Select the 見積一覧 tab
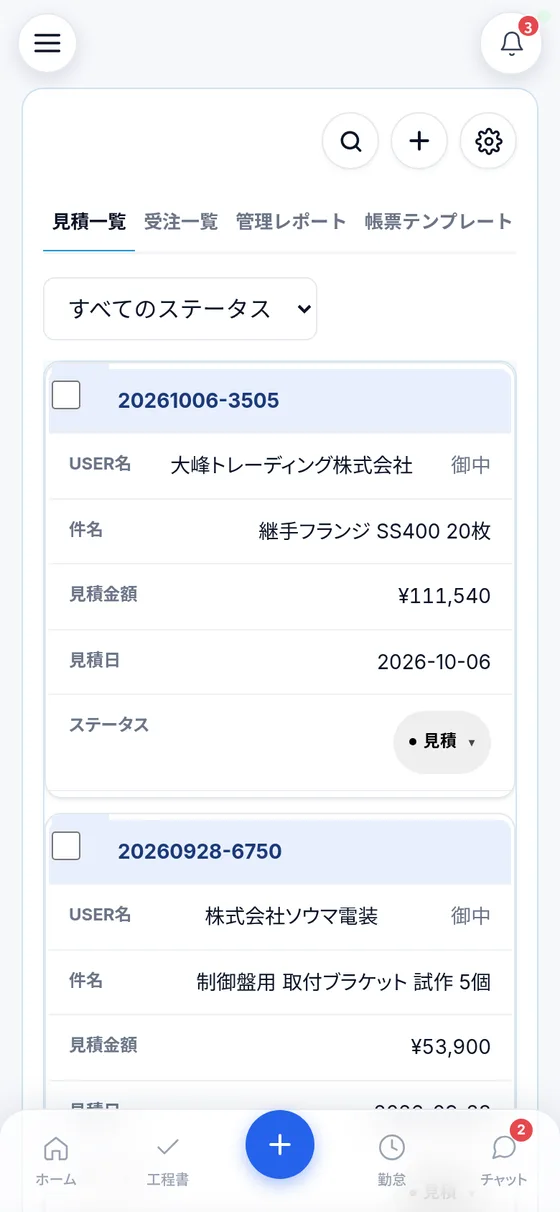 pos(90,221)
